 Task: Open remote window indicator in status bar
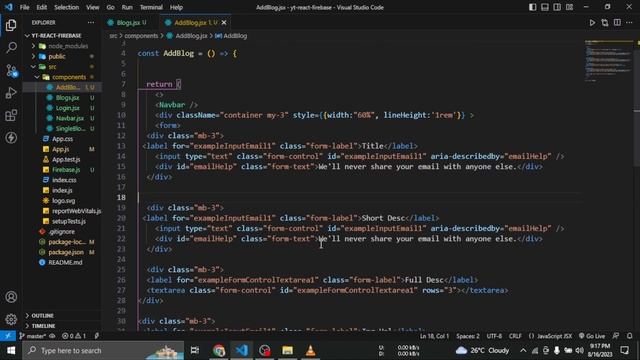pyautogui.click(x=8, y=336)
